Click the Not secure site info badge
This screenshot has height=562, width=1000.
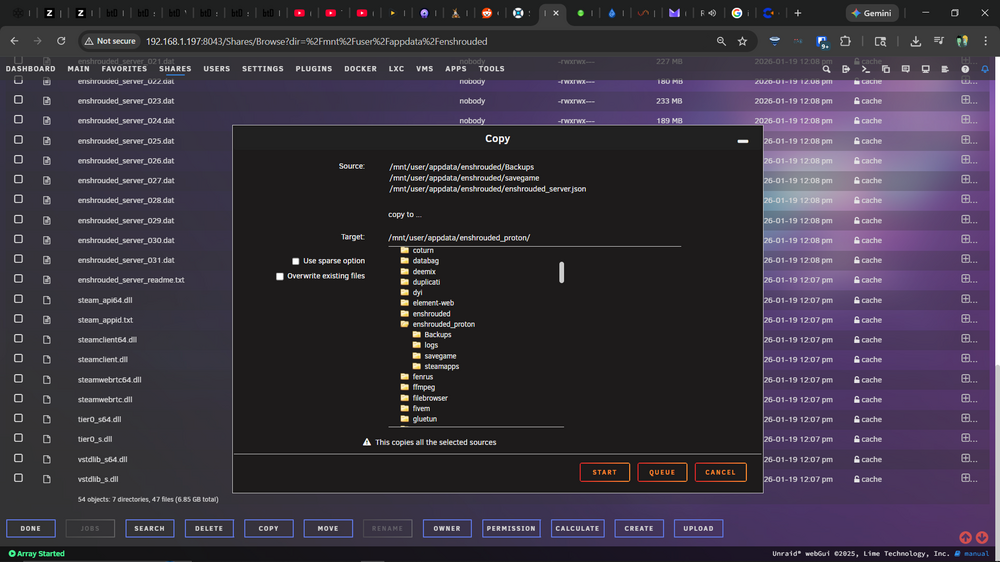[x=110, y=41]
